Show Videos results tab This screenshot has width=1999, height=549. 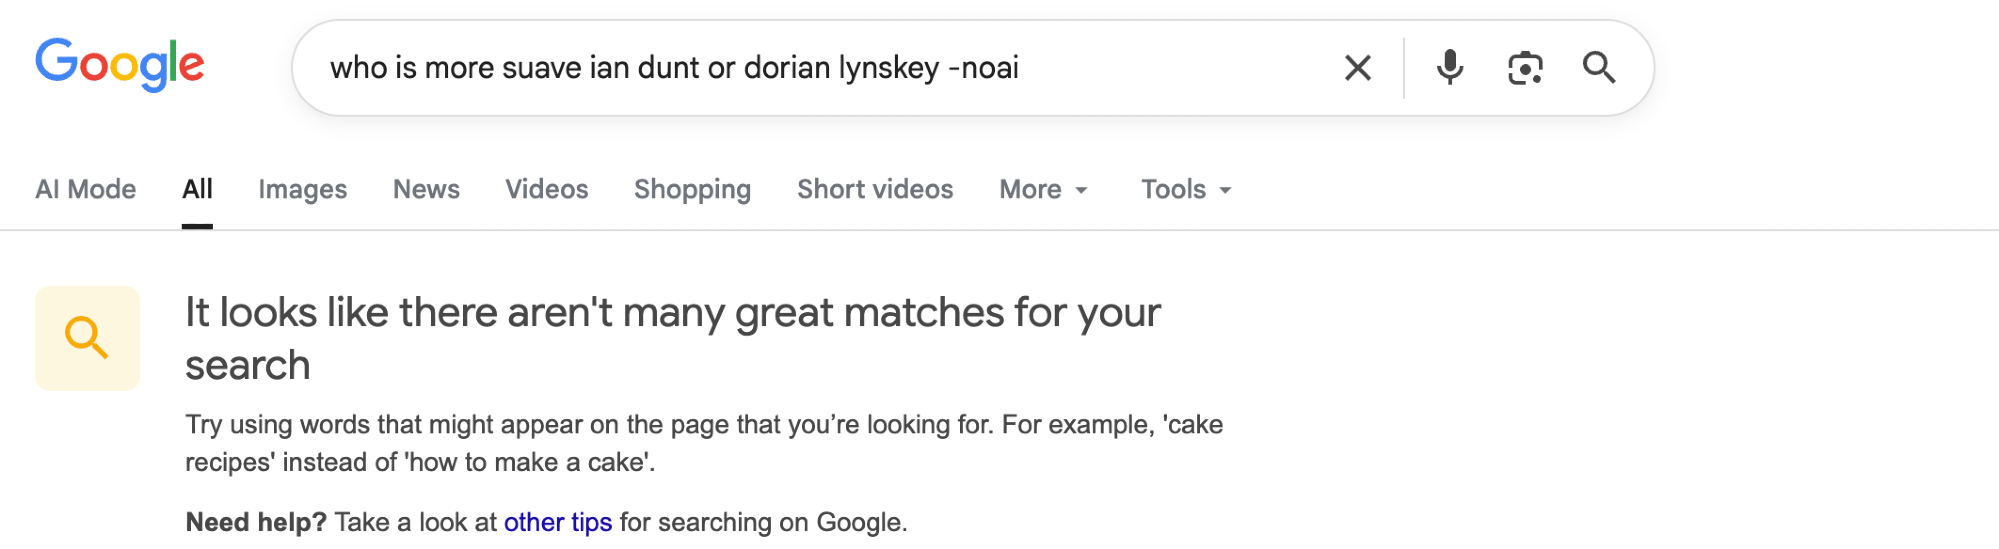pos(546,189)
